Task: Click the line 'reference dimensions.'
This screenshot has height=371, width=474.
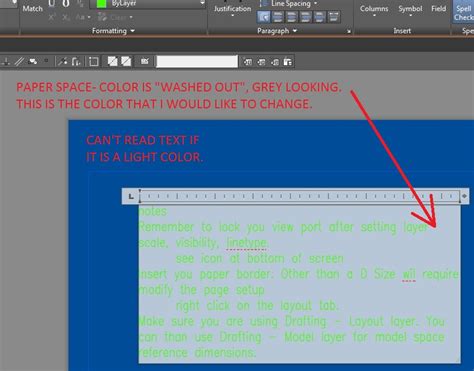Action: tap(197, 353)
